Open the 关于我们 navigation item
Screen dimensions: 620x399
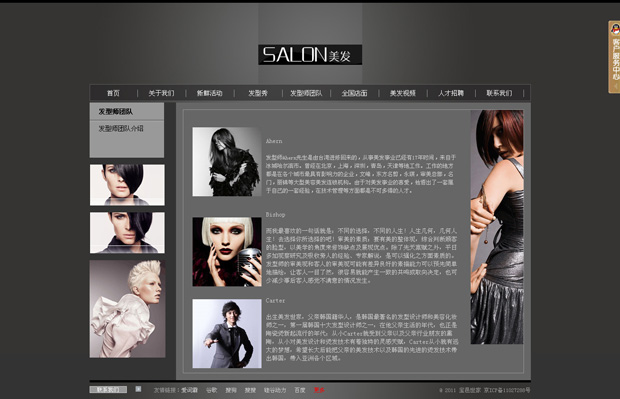coord(161,93)
